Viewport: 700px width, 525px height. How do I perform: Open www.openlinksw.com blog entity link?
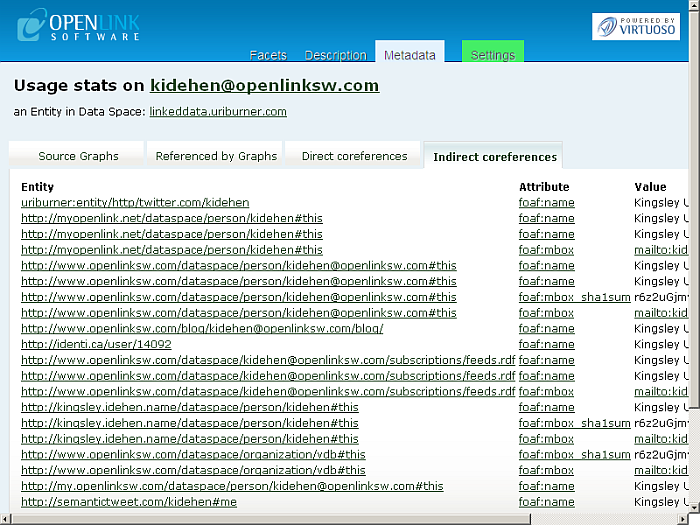coord(202,329)
